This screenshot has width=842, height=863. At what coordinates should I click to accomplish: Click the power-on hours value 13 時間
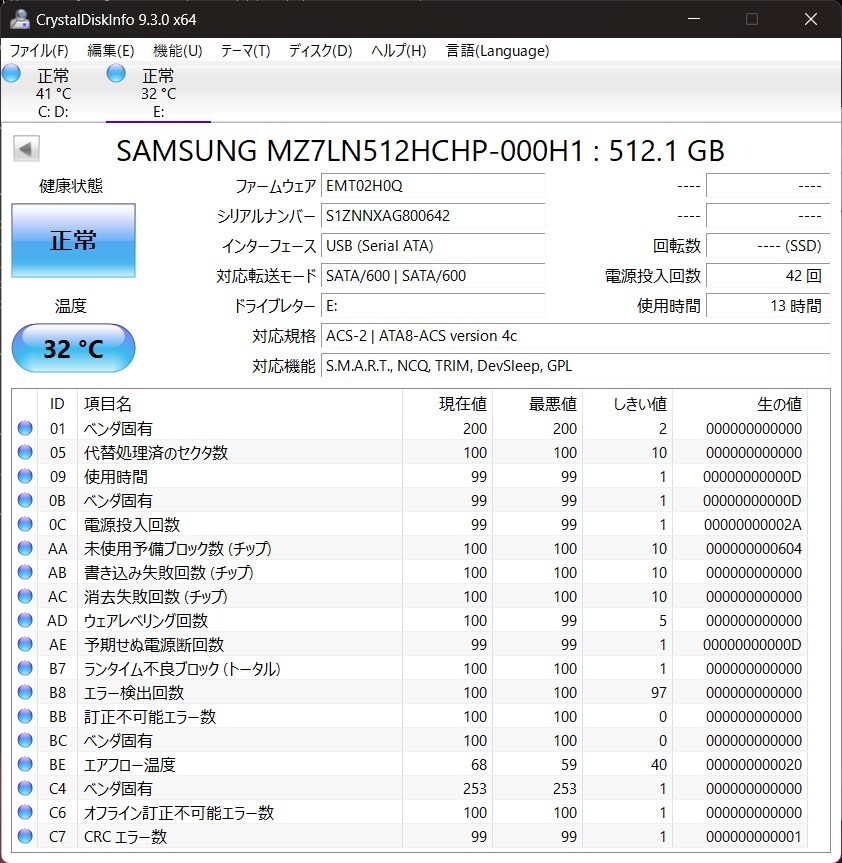(768, 305)
